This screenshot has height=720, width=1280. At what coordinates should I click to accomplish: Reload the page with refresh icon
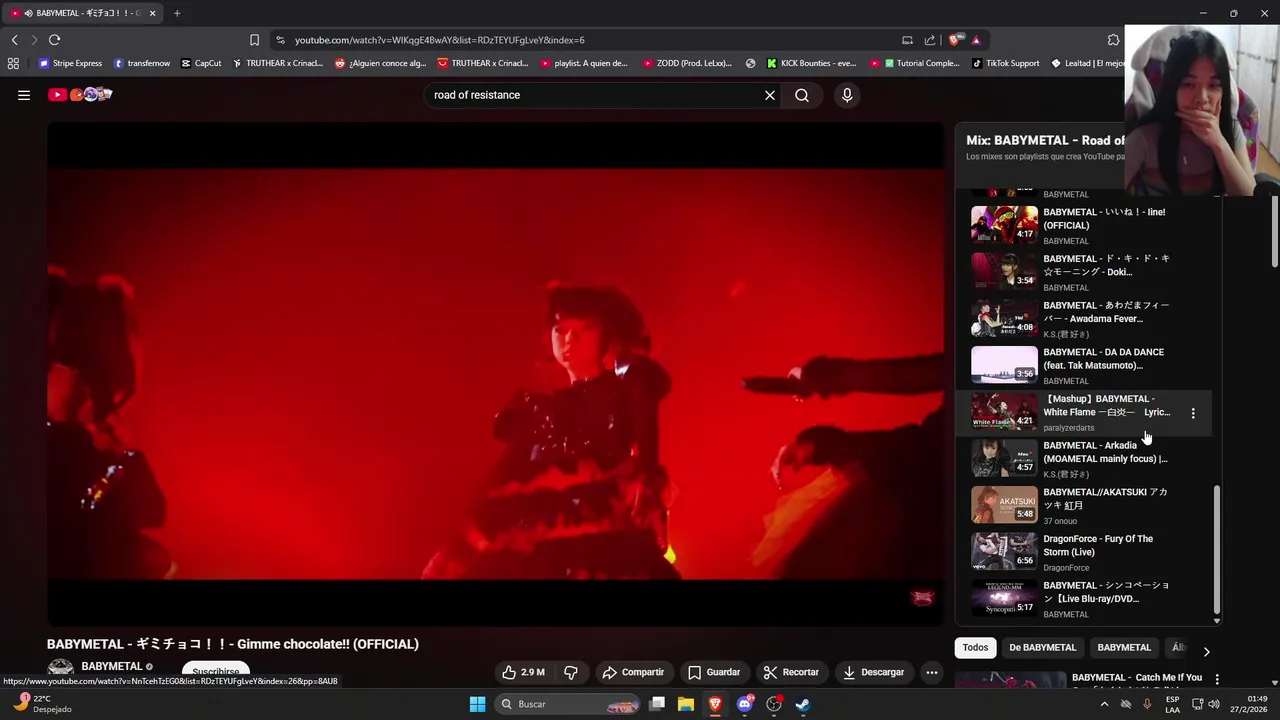pyautogui.click(x=54, y=40)
